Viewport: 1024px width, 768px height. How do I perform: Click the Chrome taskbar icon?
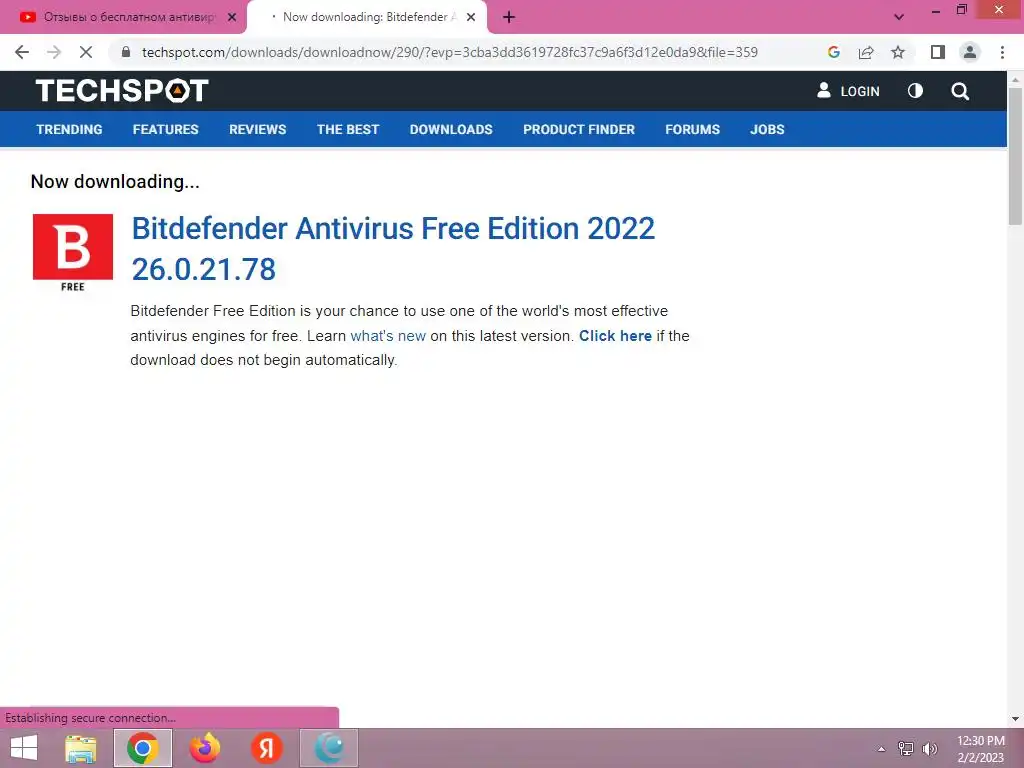click(143, 748)
